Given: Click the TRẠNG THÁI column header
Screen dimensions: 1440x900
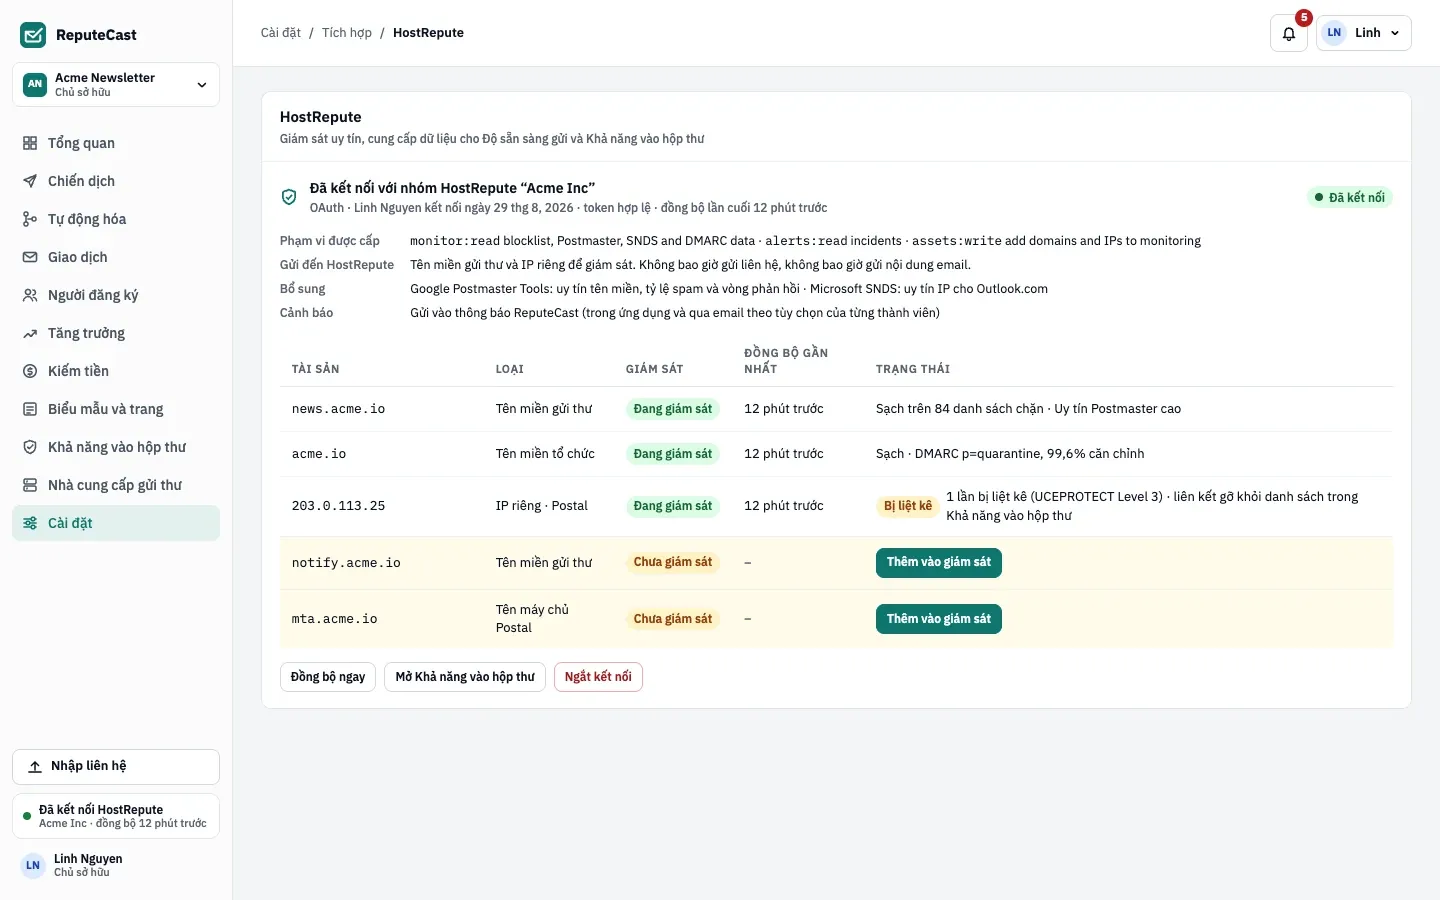Looking at the screenshot, I should pyautogui.click(x=913, y=369).
